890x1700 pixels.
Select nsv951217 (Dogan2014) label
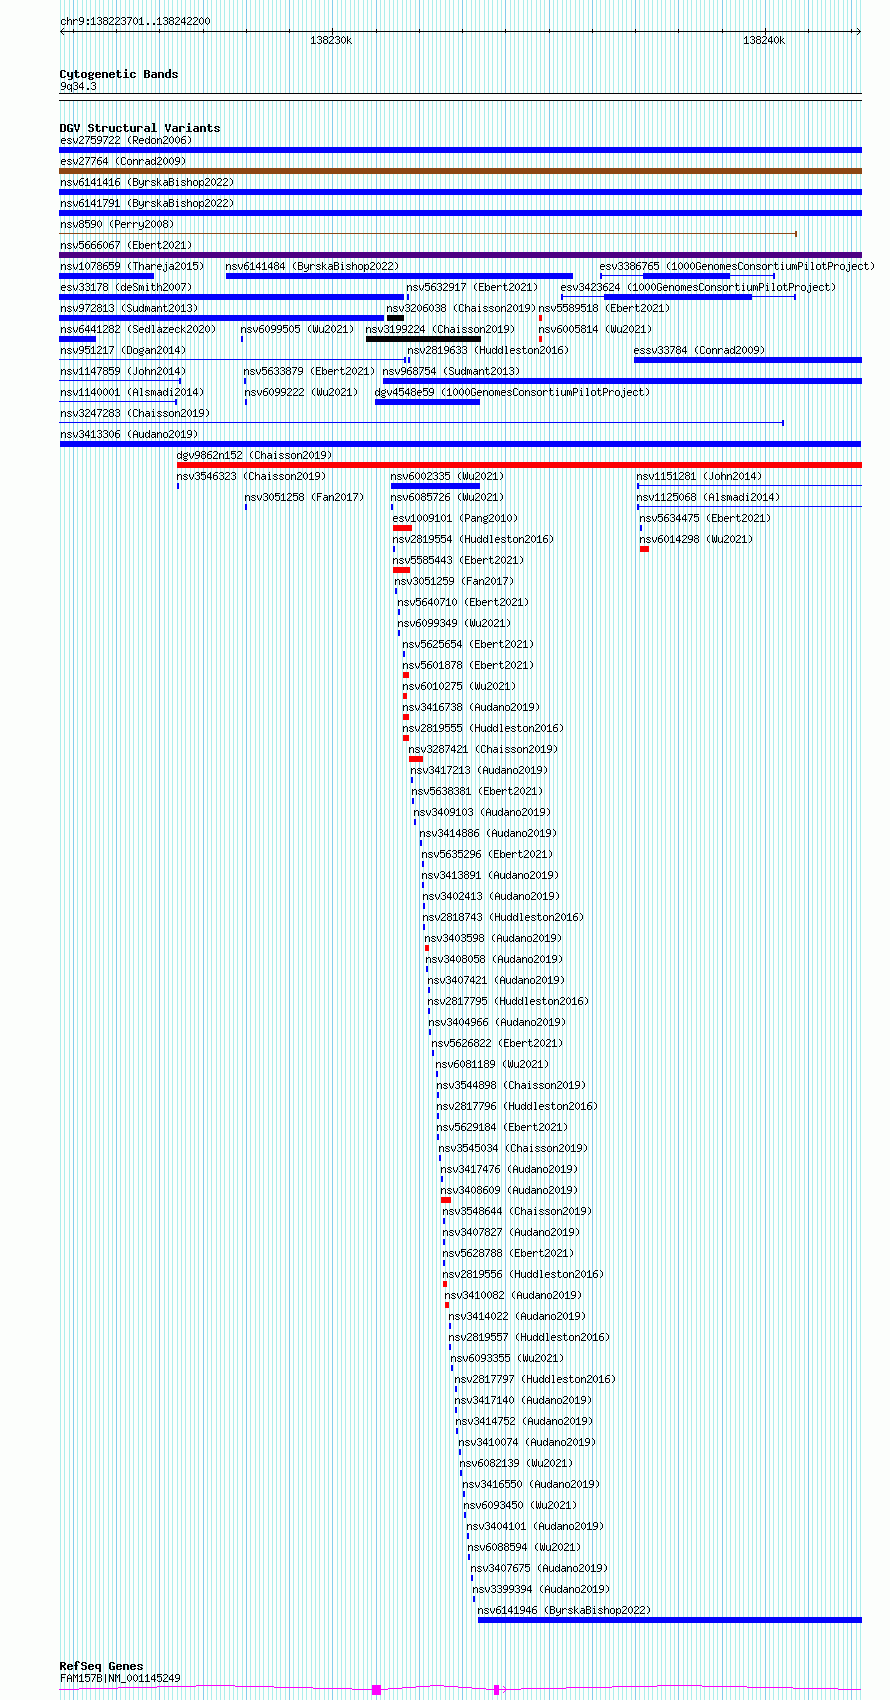pos(123,350)
